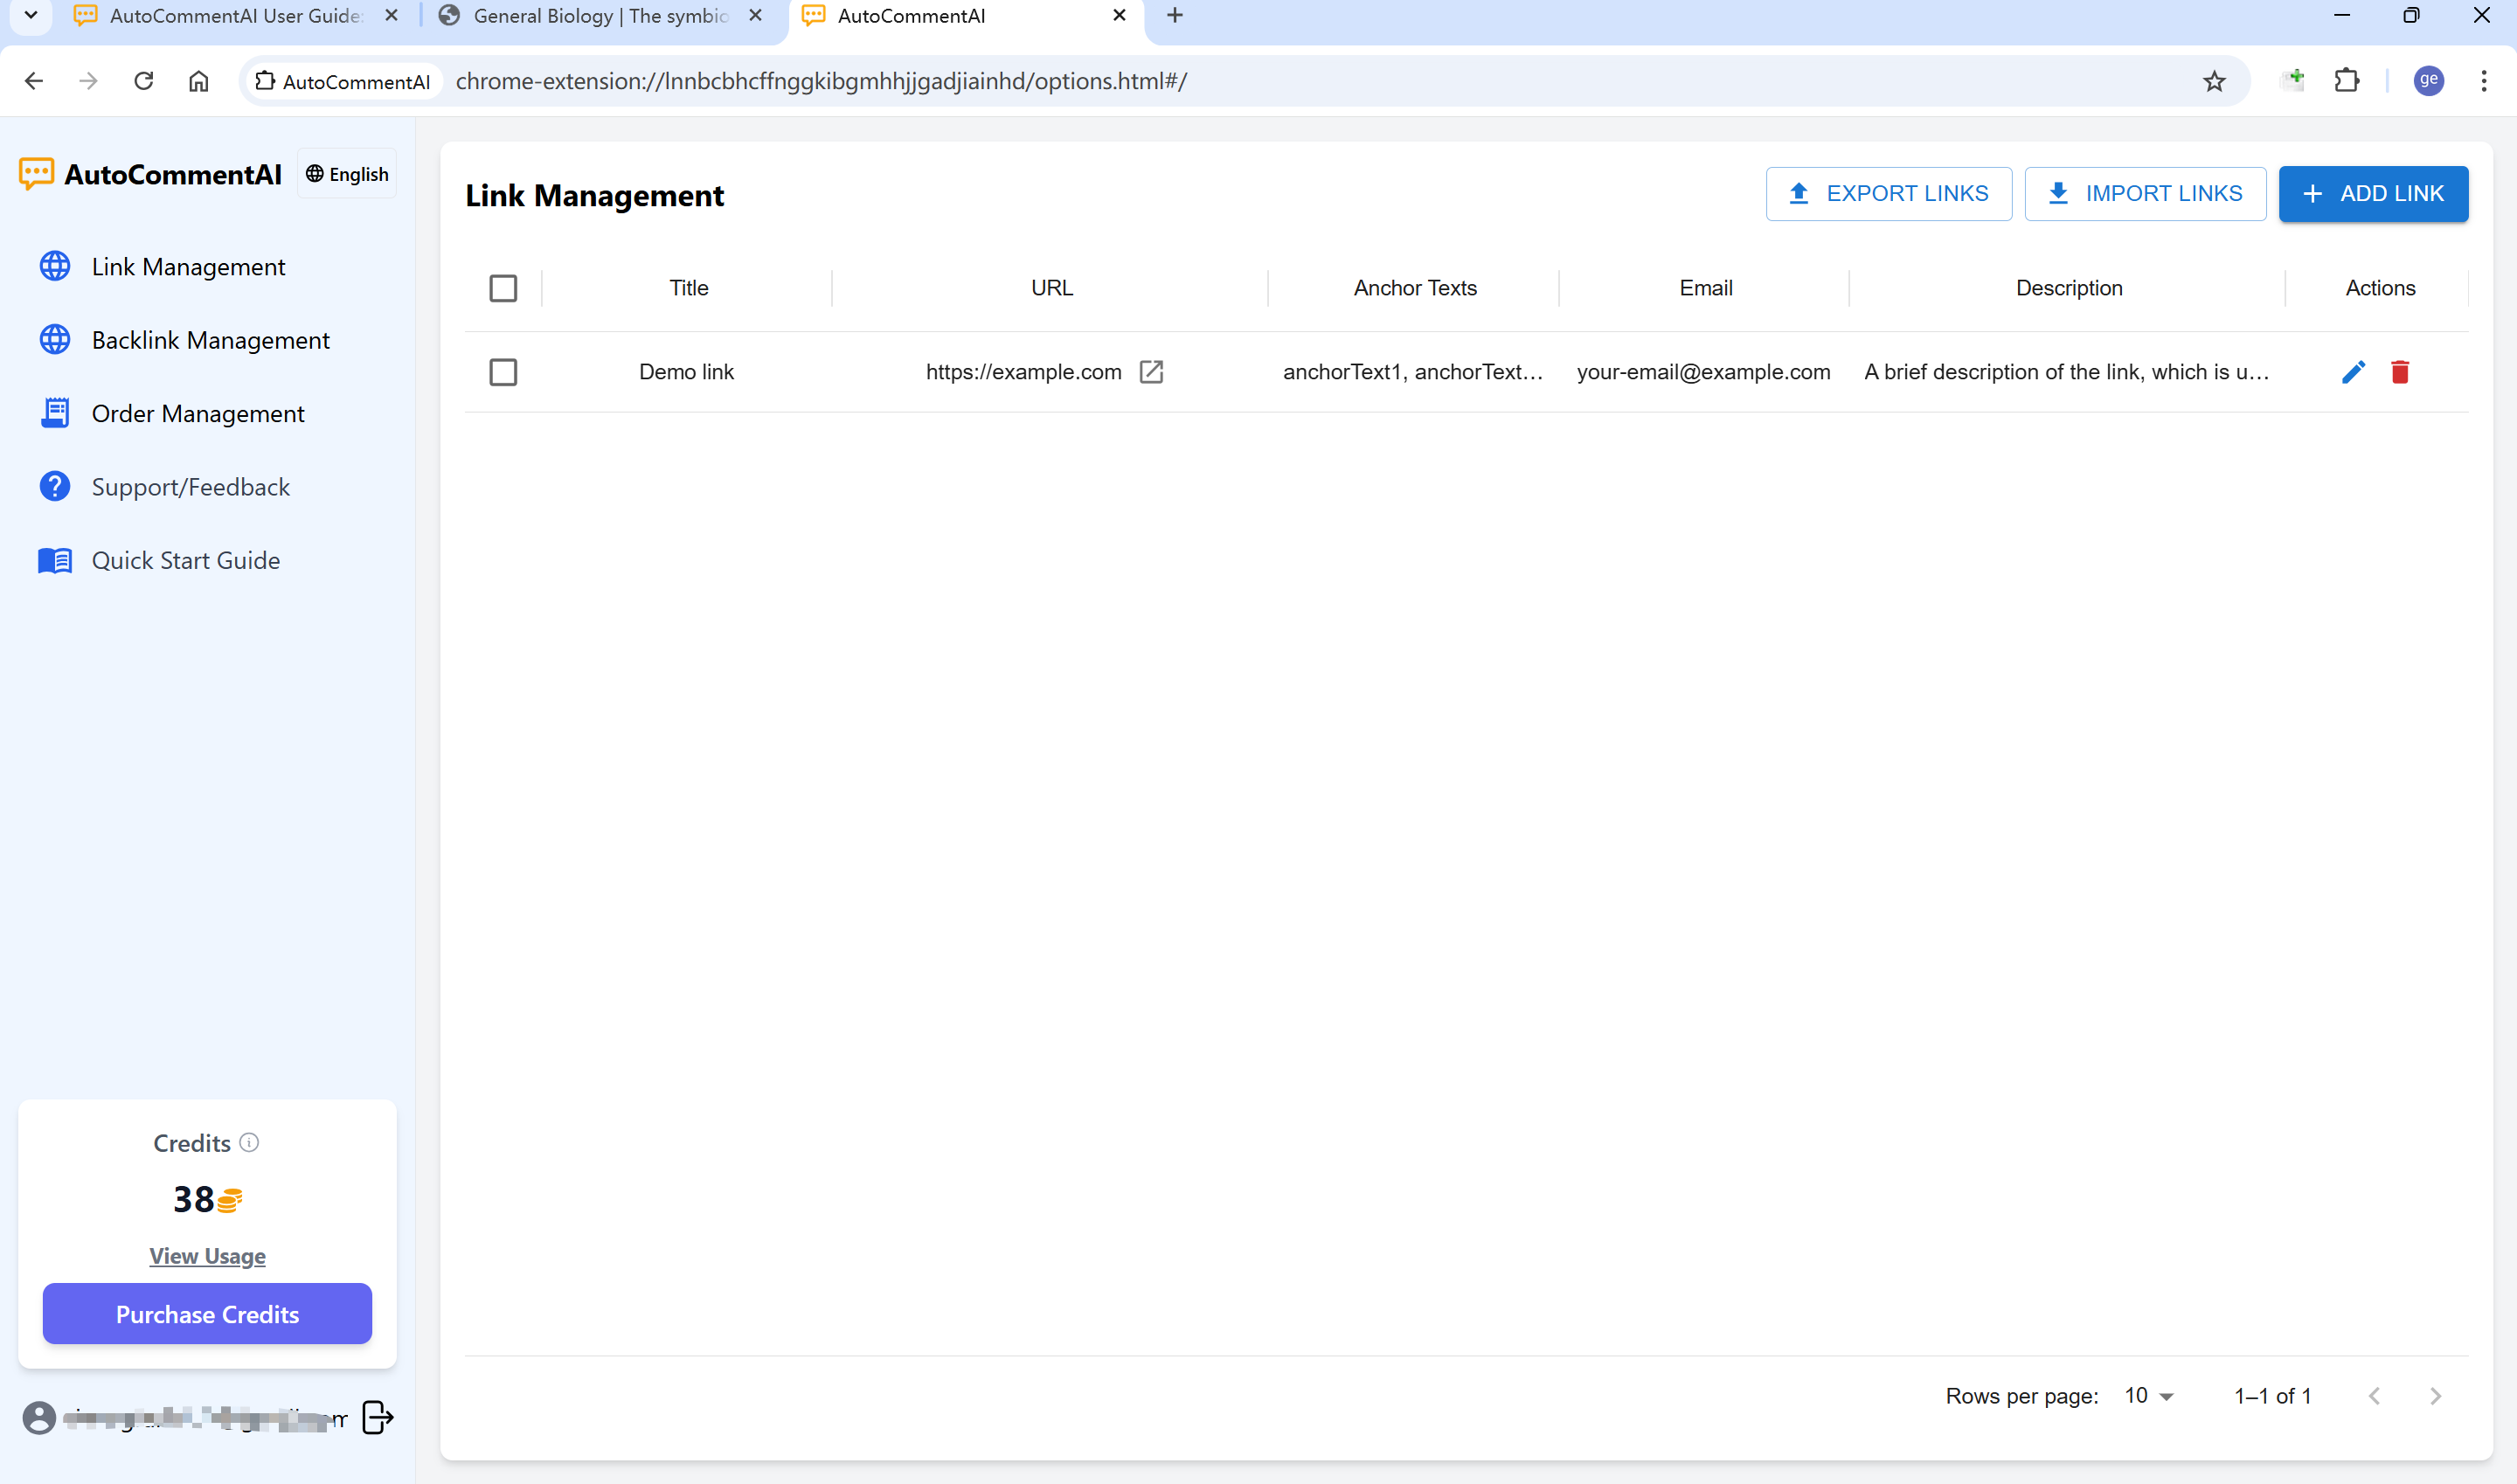Close the AutoCommentAI User Guide tab
2517x1484 pixels.
pyautogui.click(x=392, y=15)
